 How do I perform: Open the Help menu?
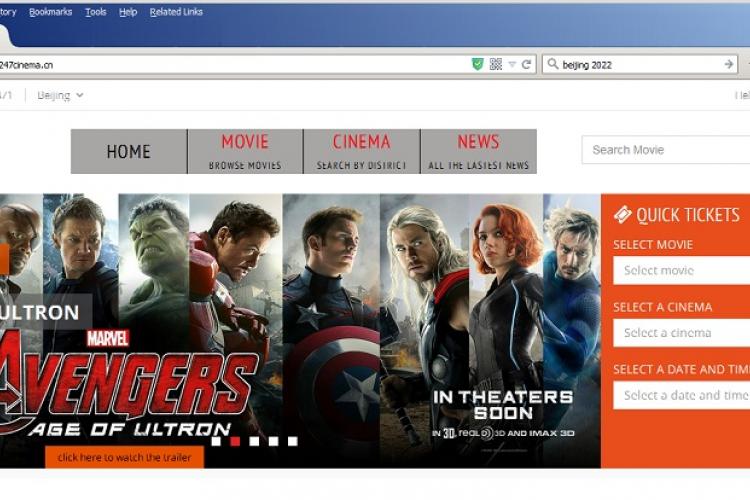128,12
